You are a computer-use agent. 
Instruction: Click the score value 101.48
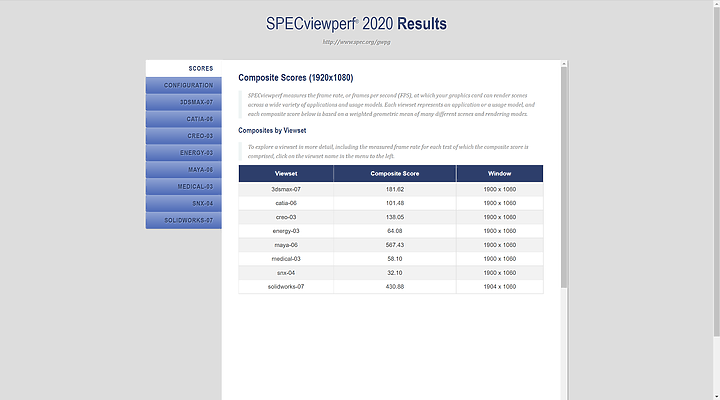[395, 203]
